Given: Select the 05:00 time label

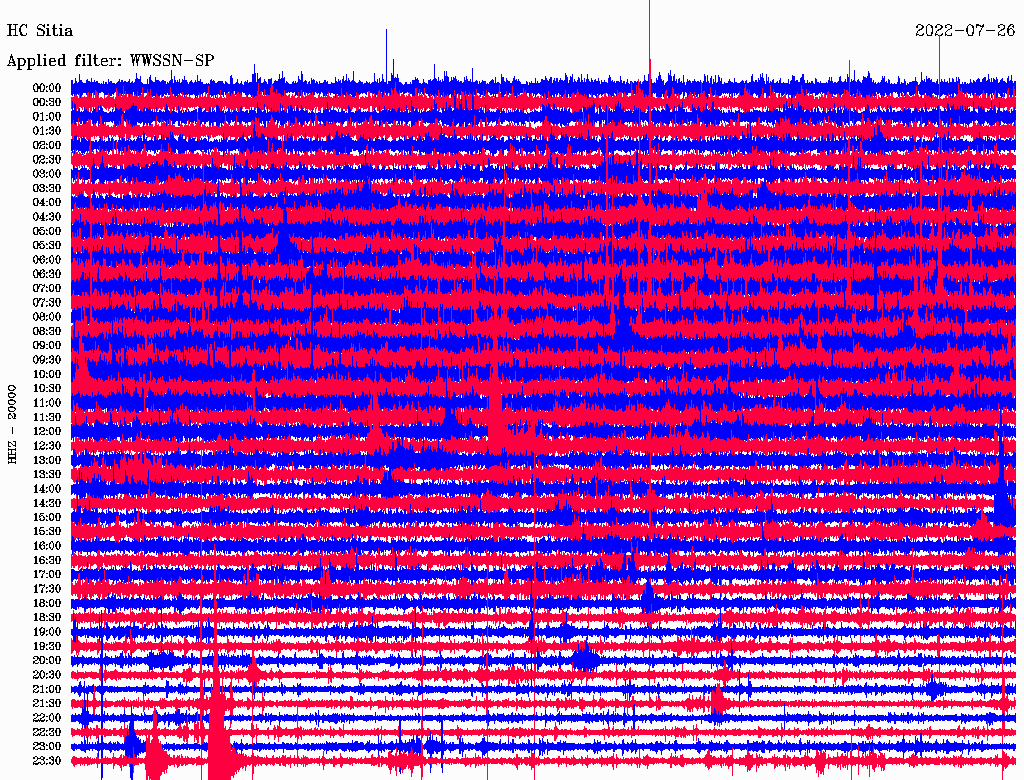Looking at the screenshot, I should pyautogui.click(x=47, y=231).
